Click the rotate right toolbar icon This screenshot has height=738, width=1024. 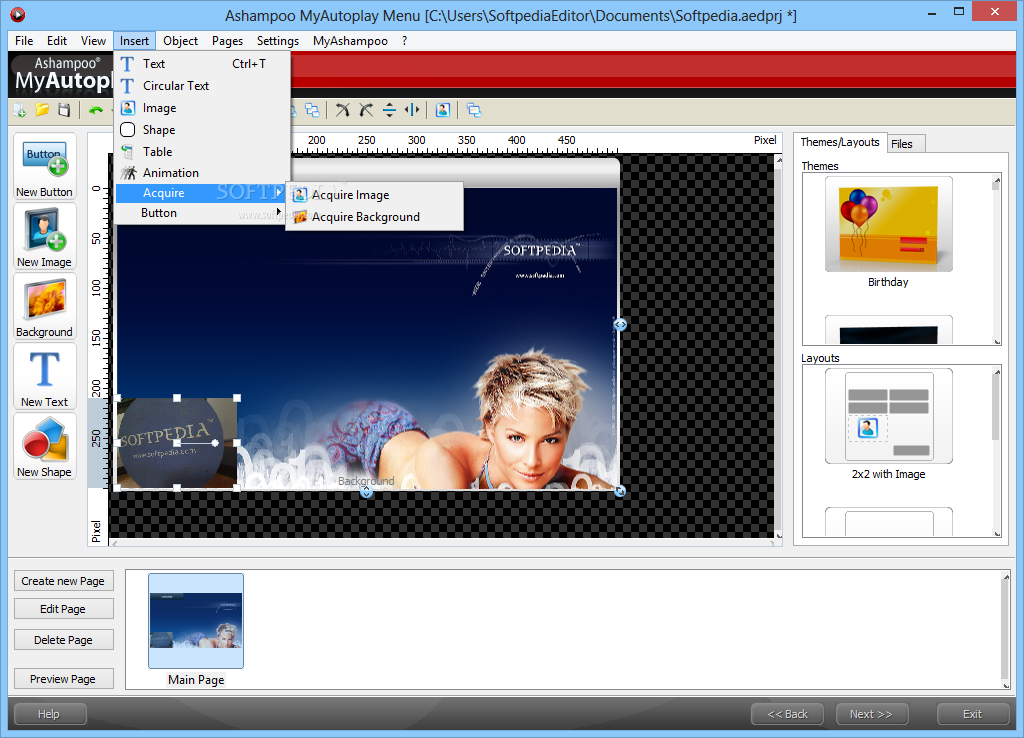366,110
